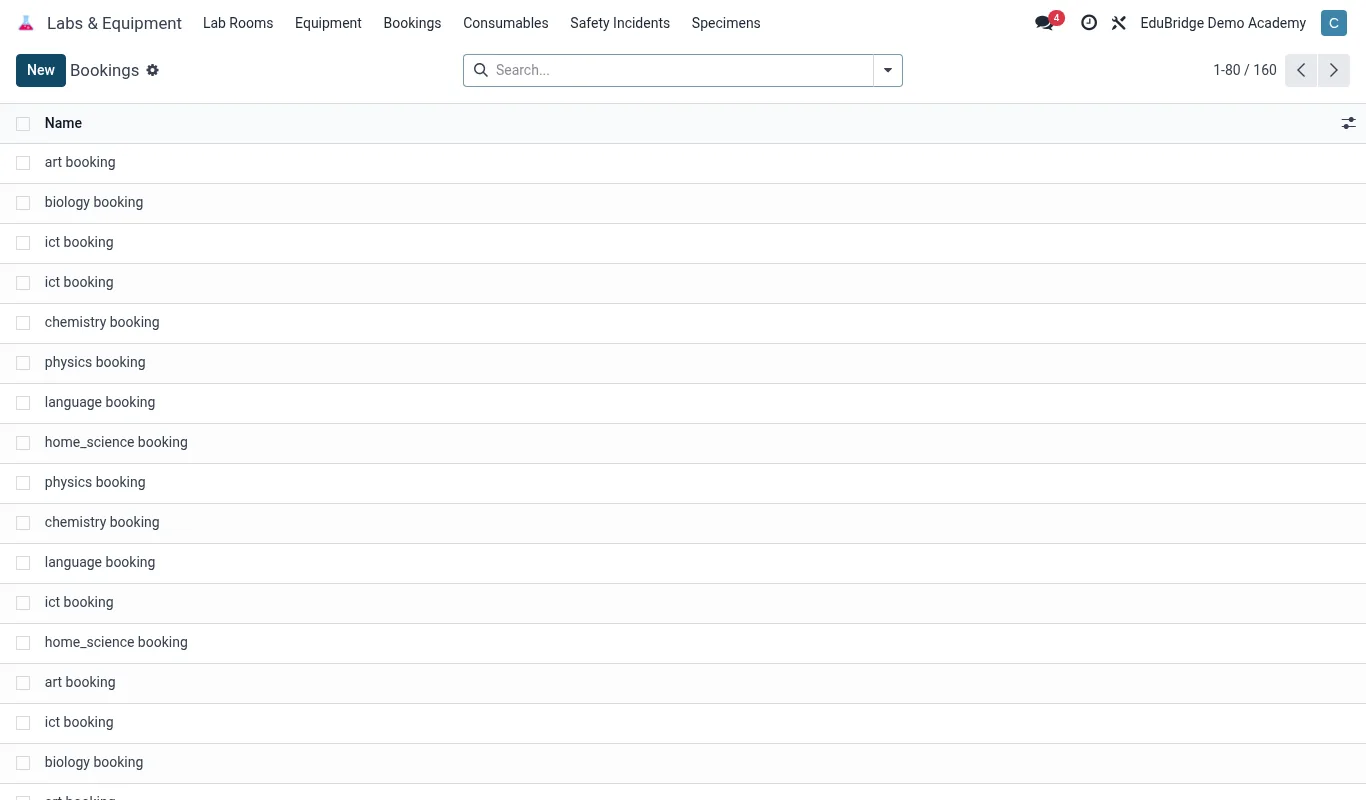Open the activities clock icon
Screen dimensions: 1366x800
pyautogui.click(x=1089, y=23)
